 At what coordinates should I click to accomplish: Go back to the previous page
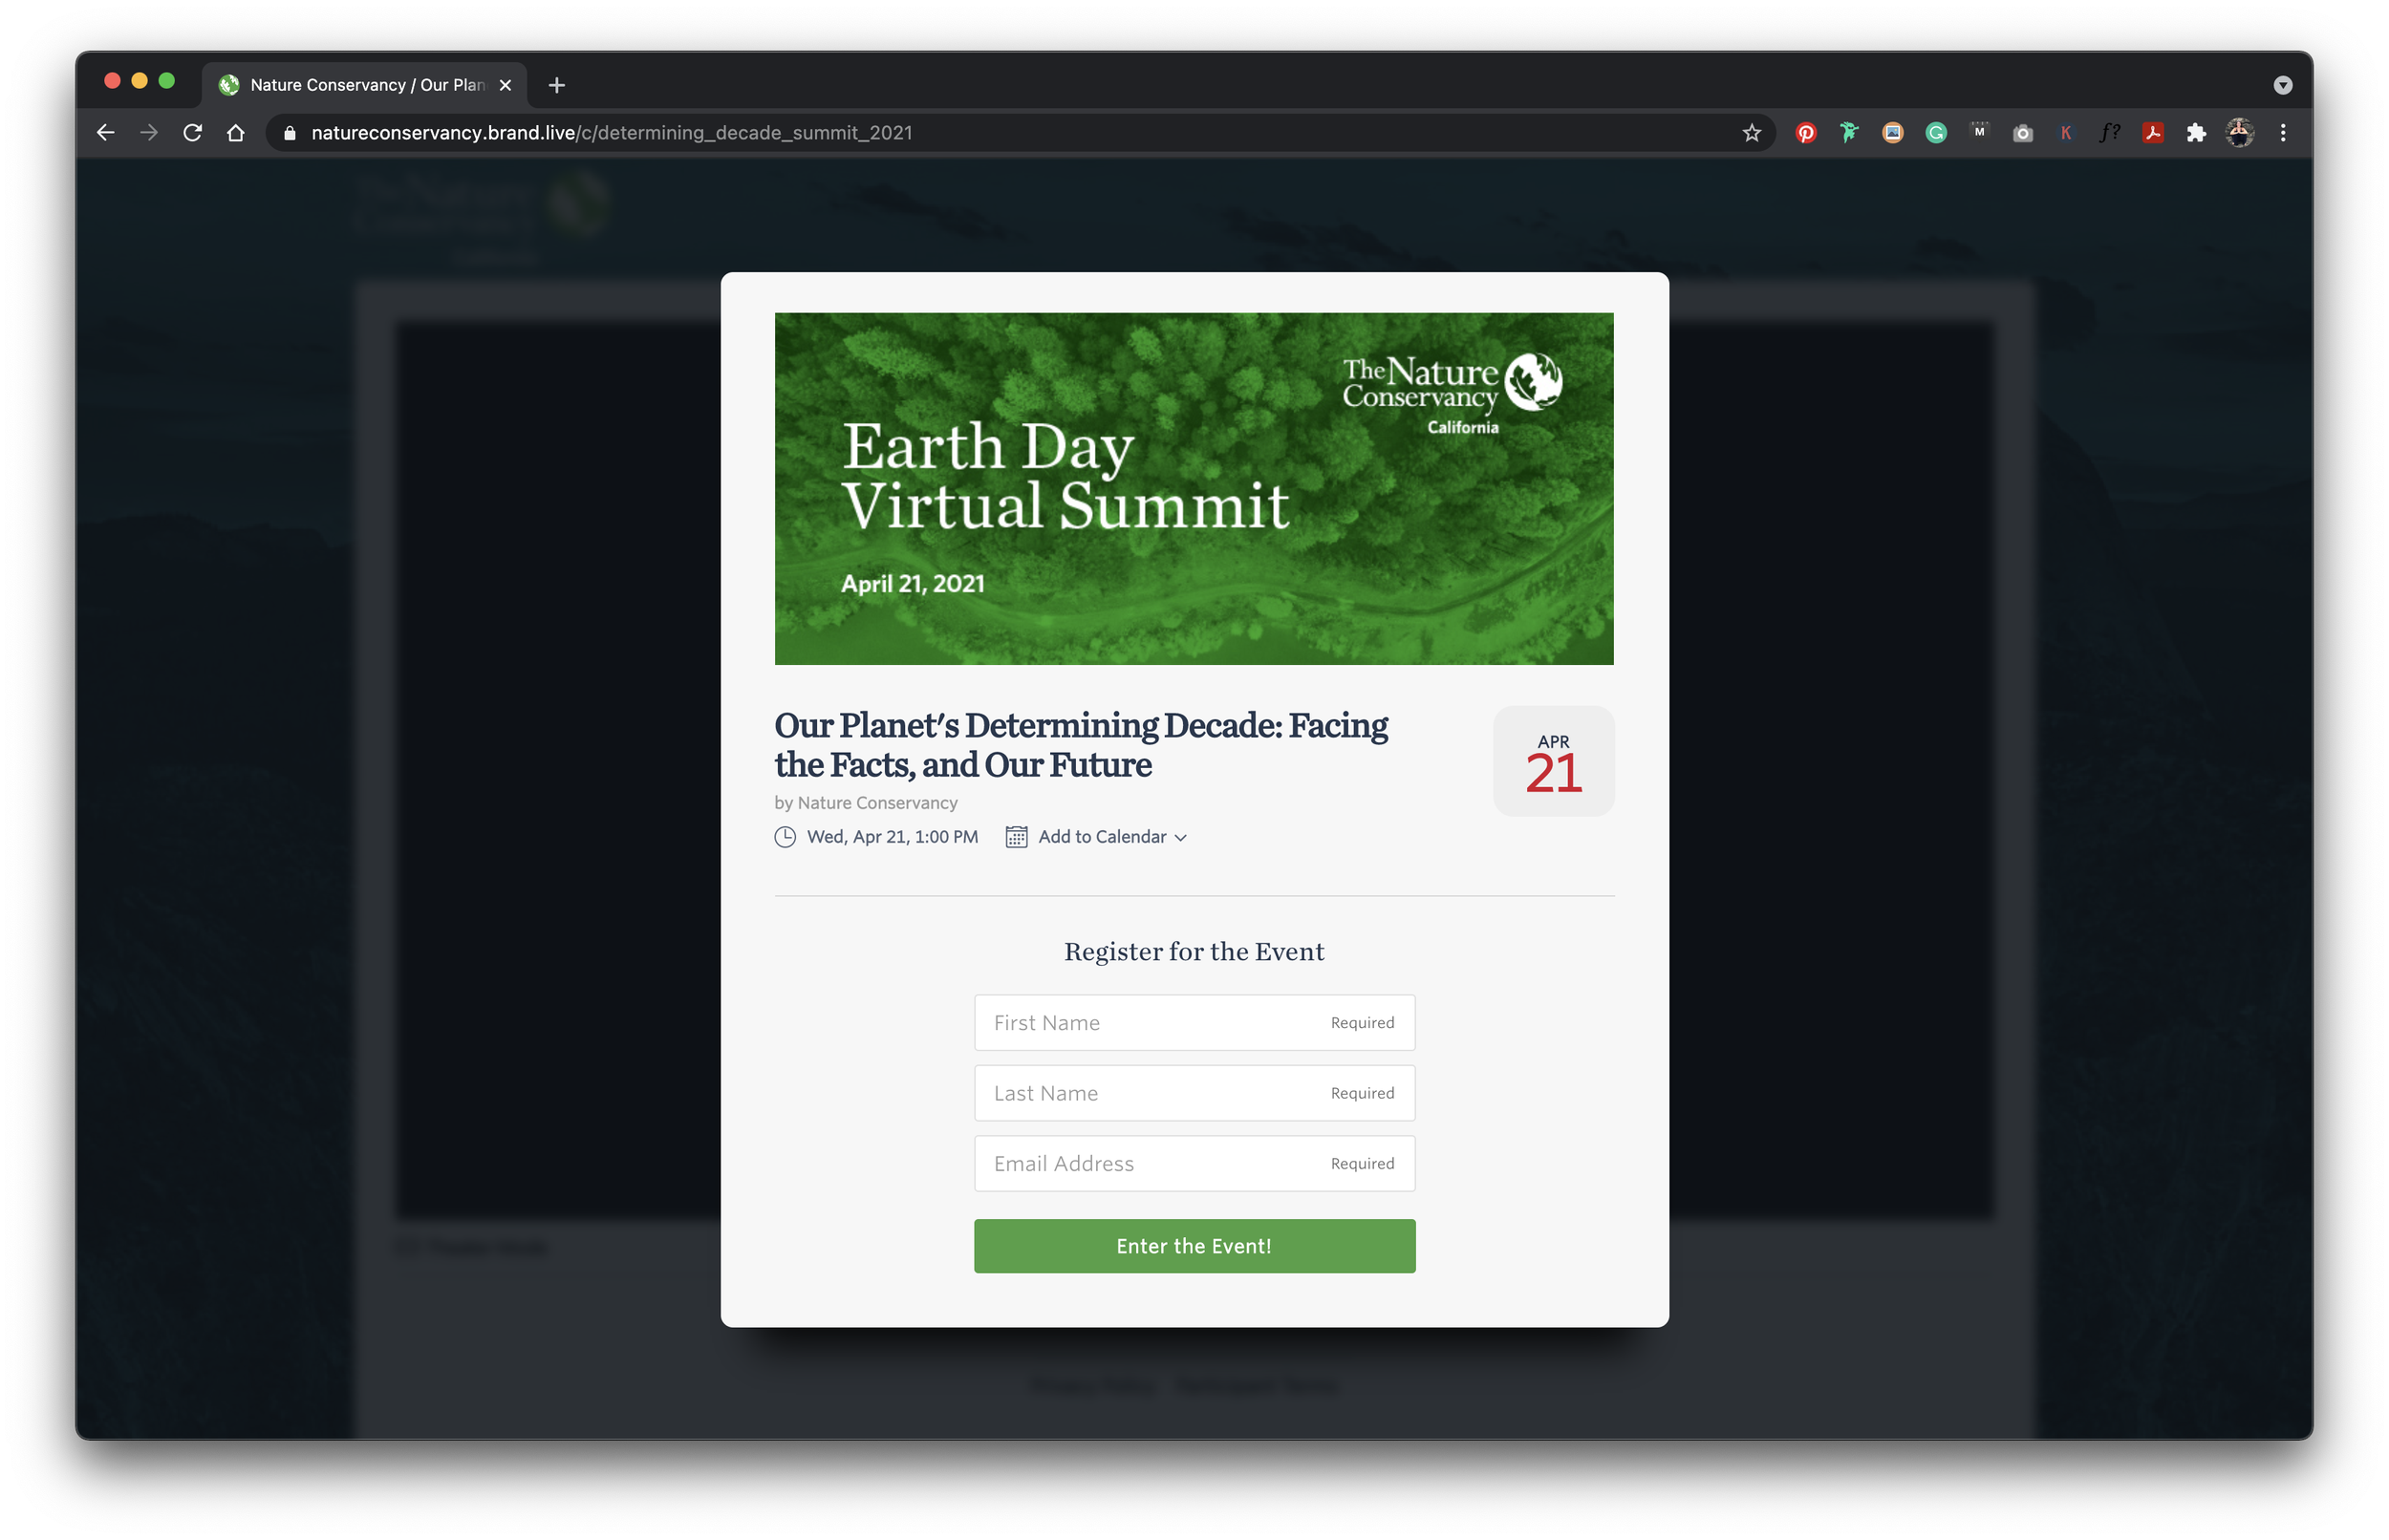[106, 133]
